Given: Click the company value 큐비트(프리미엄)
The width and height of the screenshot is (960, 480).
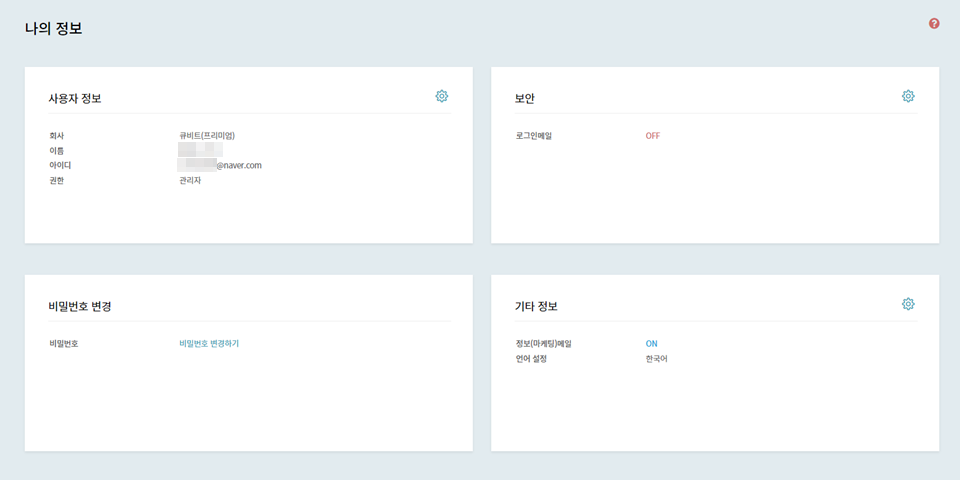Looking at the screenshot, I should coord(207,136).
